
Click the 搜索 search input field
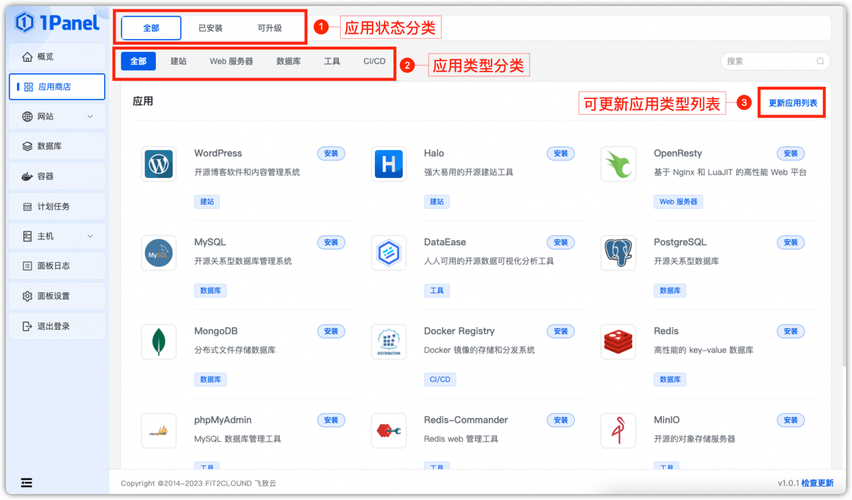click(775, 61)
